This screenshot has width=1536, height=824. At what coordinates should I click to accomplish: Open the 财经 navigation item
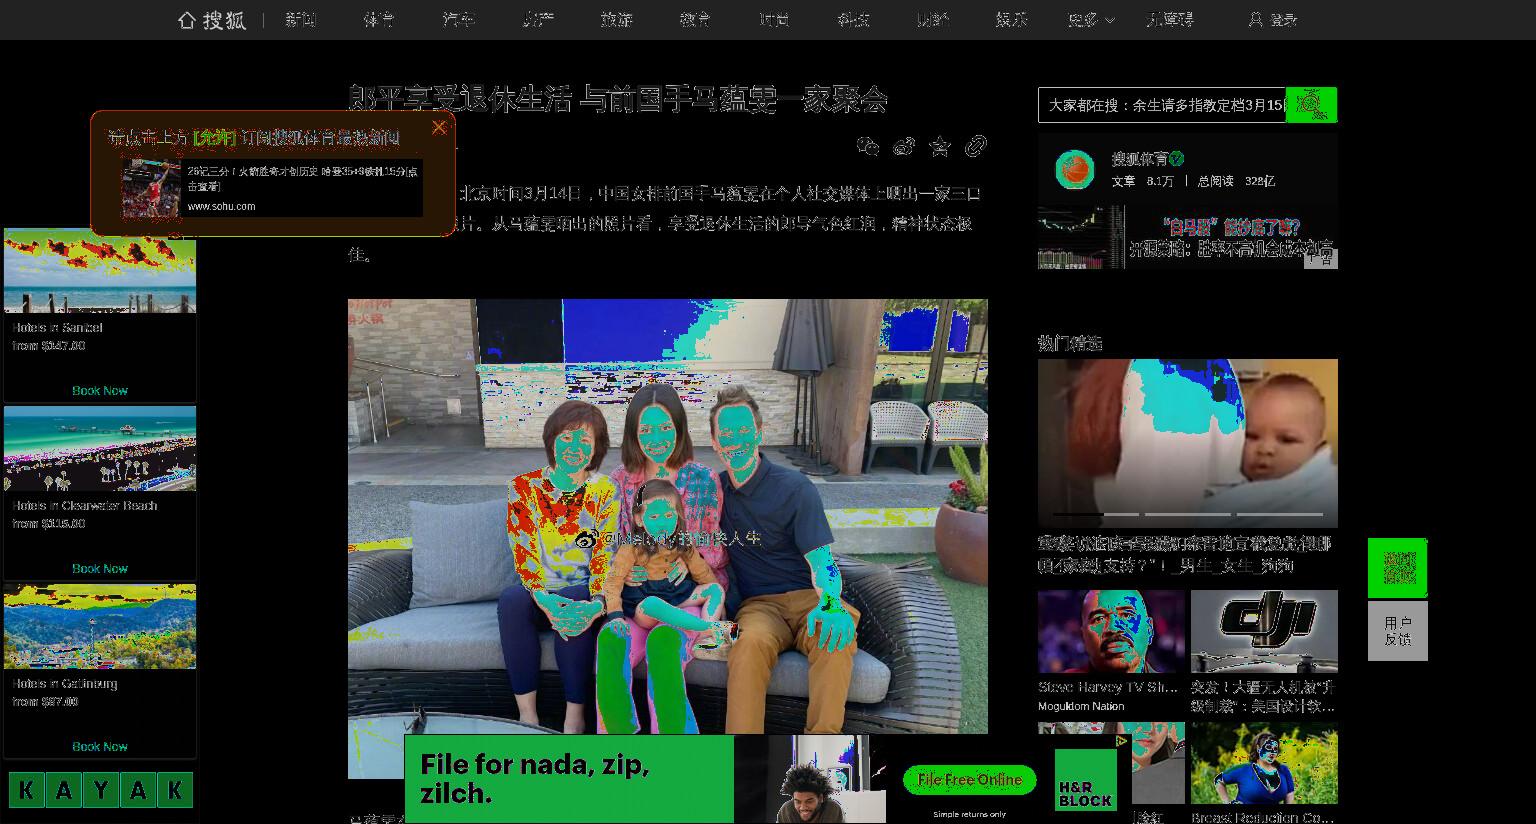932,20
